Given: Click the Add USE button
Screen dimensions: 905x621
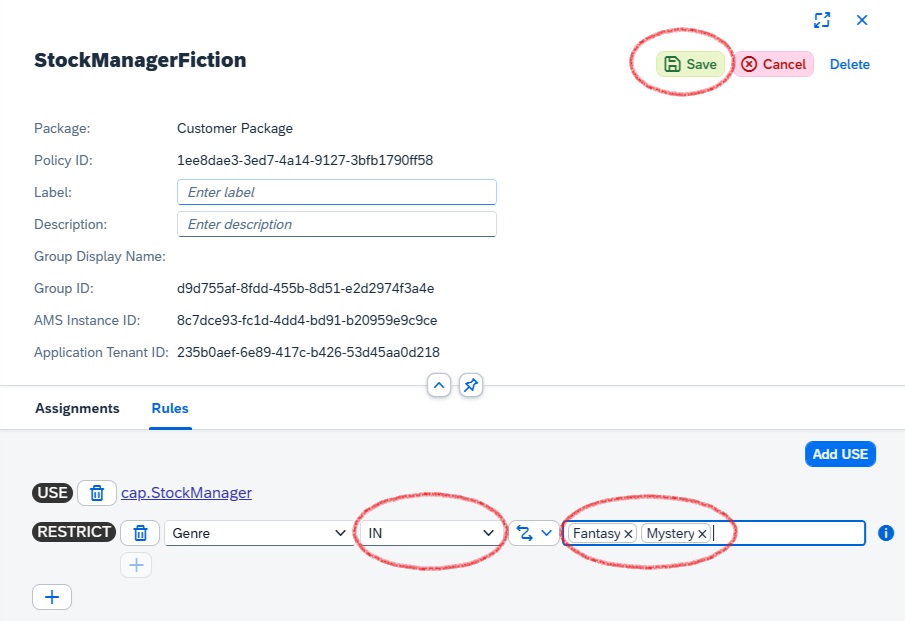Looking at the screenshot, I should click(840, 453).
